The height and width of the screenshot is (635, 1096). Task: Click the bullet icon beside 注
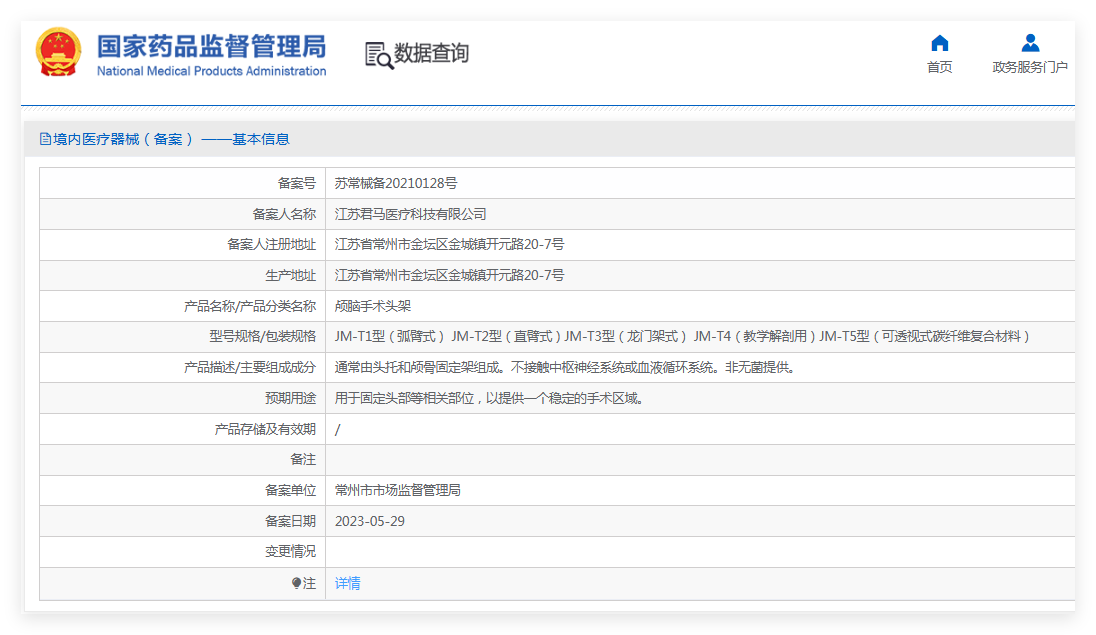pos(296,583)
